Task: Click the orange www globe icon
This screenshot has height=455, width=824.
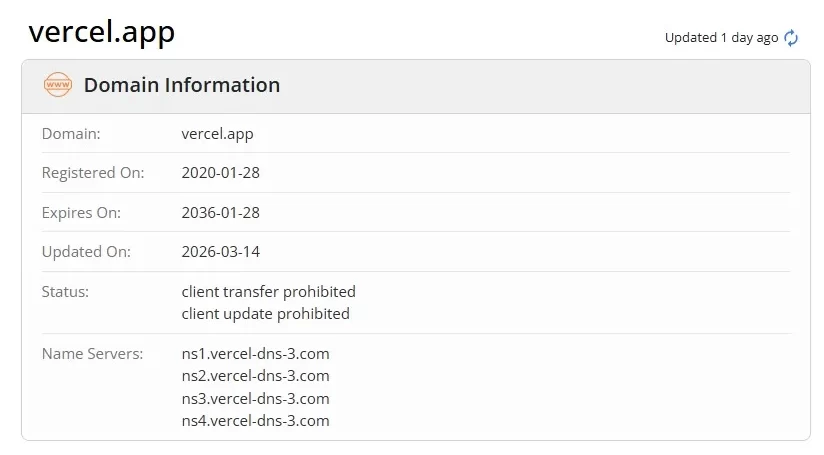Action: (x=58, y=85)
